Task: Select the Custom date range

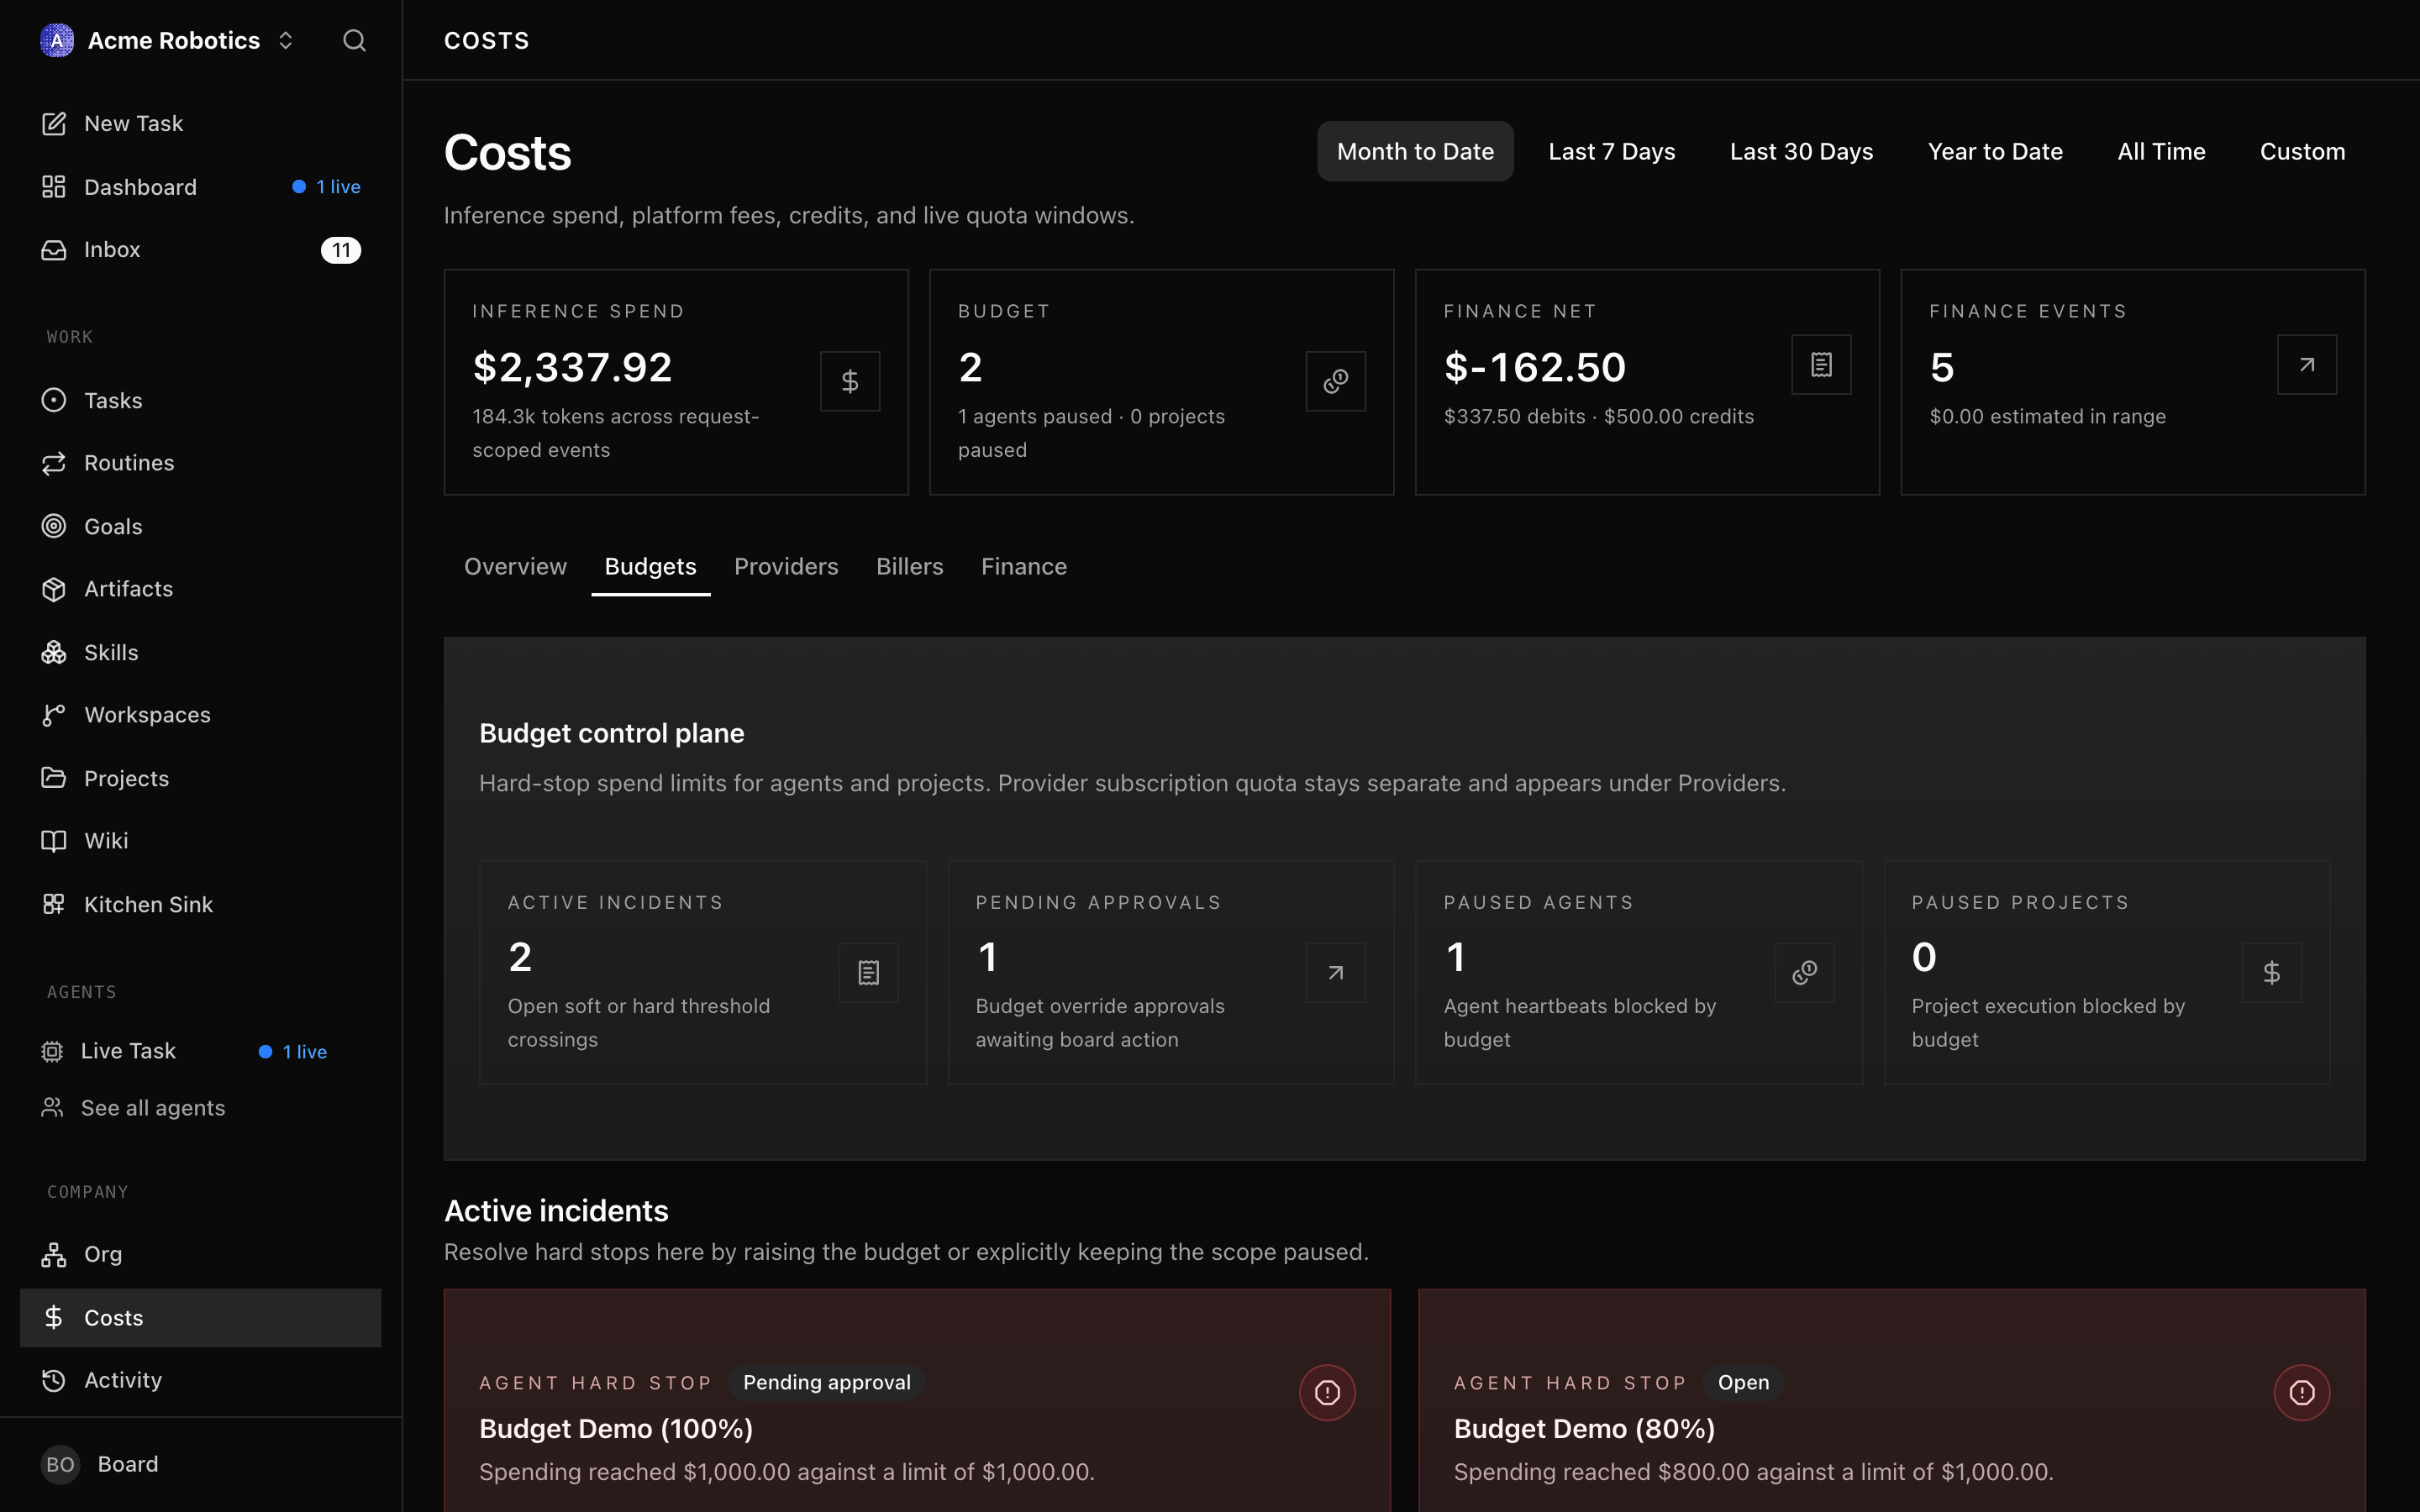Action: pos(2302,151)
